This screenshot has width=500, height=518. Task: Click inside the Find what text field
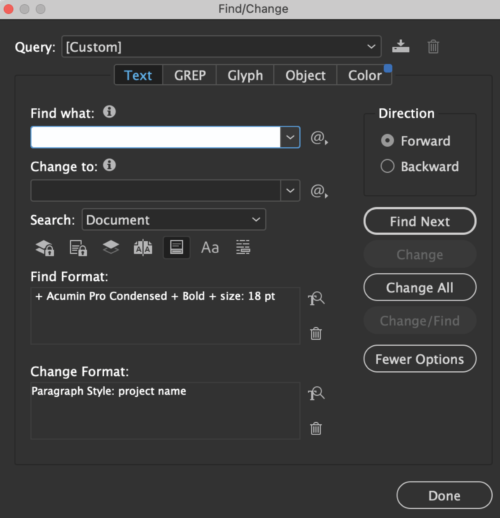pos(155,137)
